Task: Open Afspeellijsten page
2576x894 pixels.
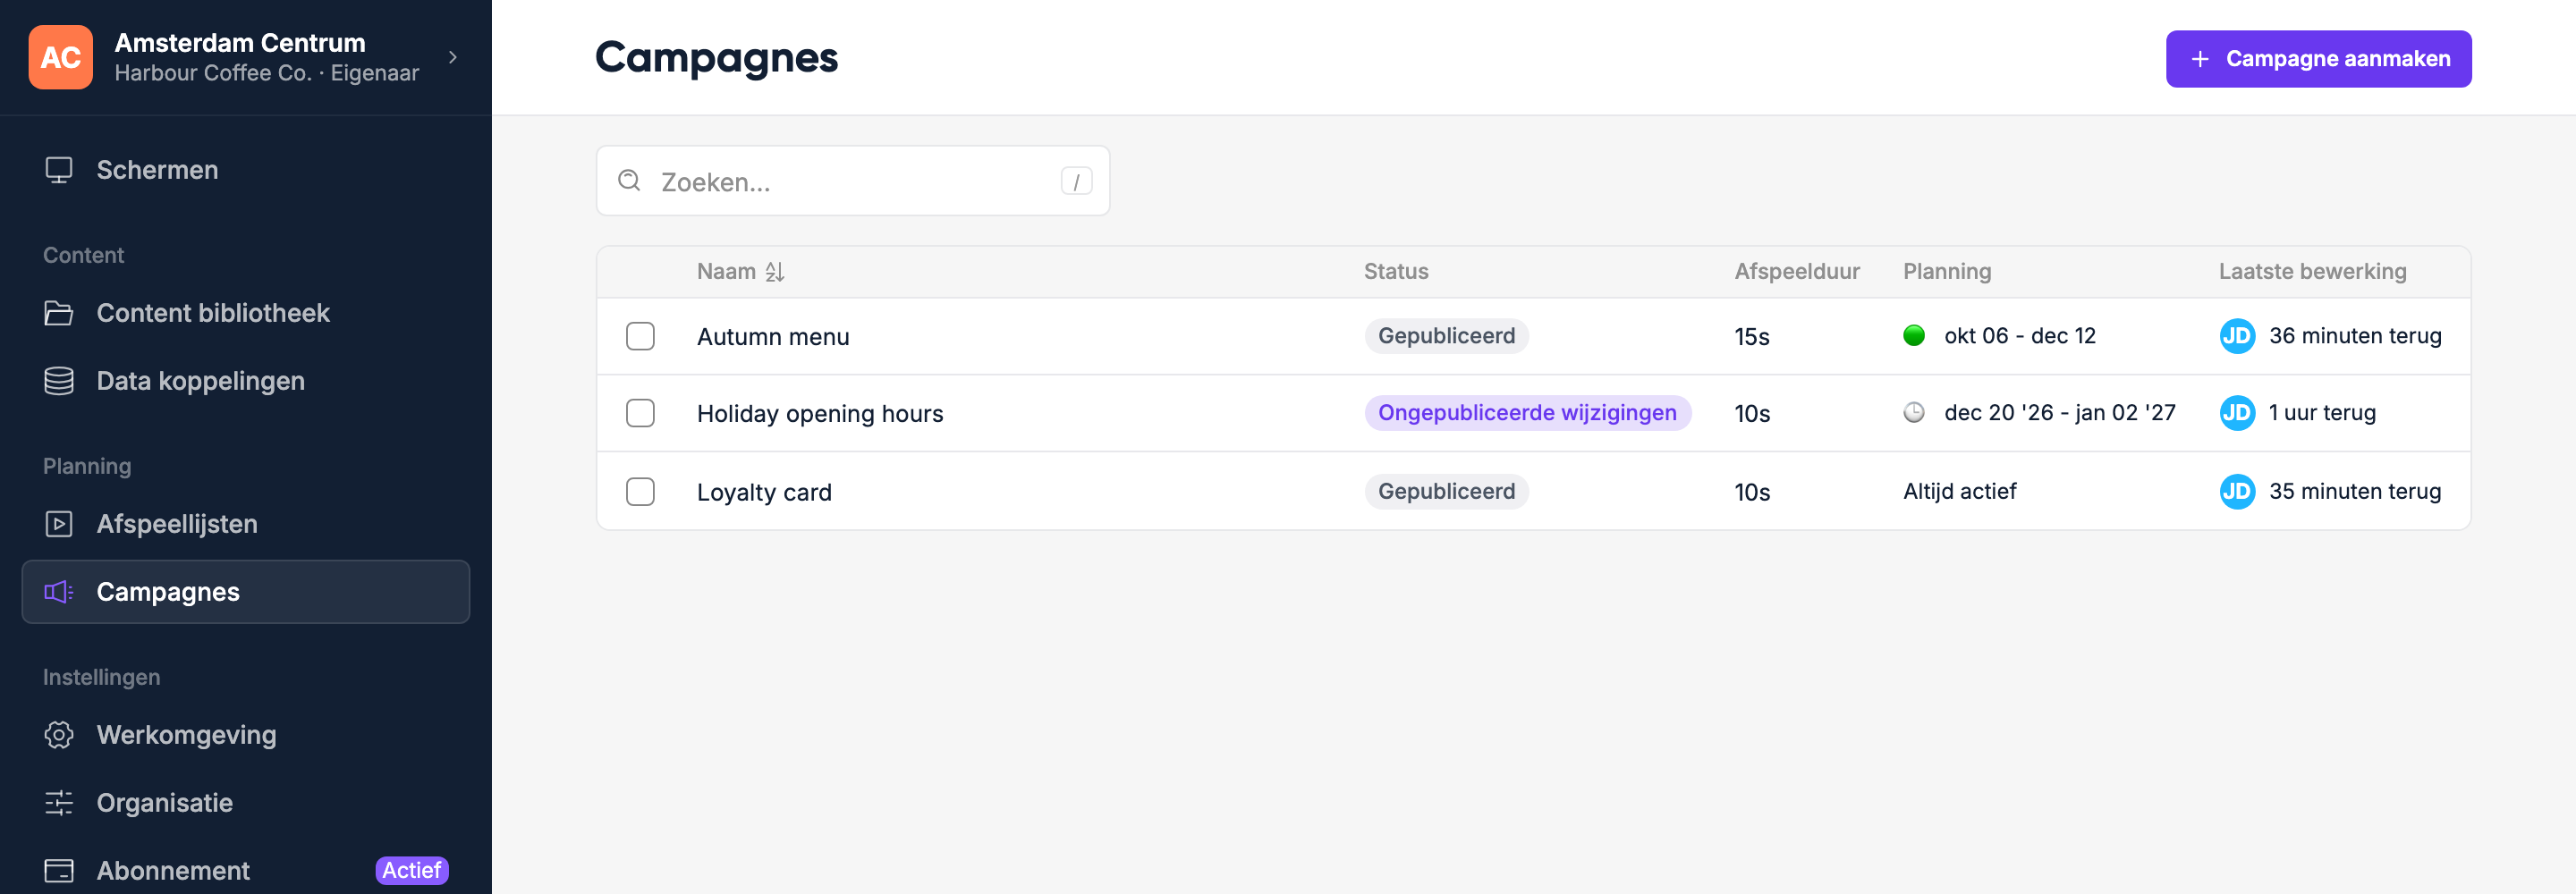Action: click(246, 524)
